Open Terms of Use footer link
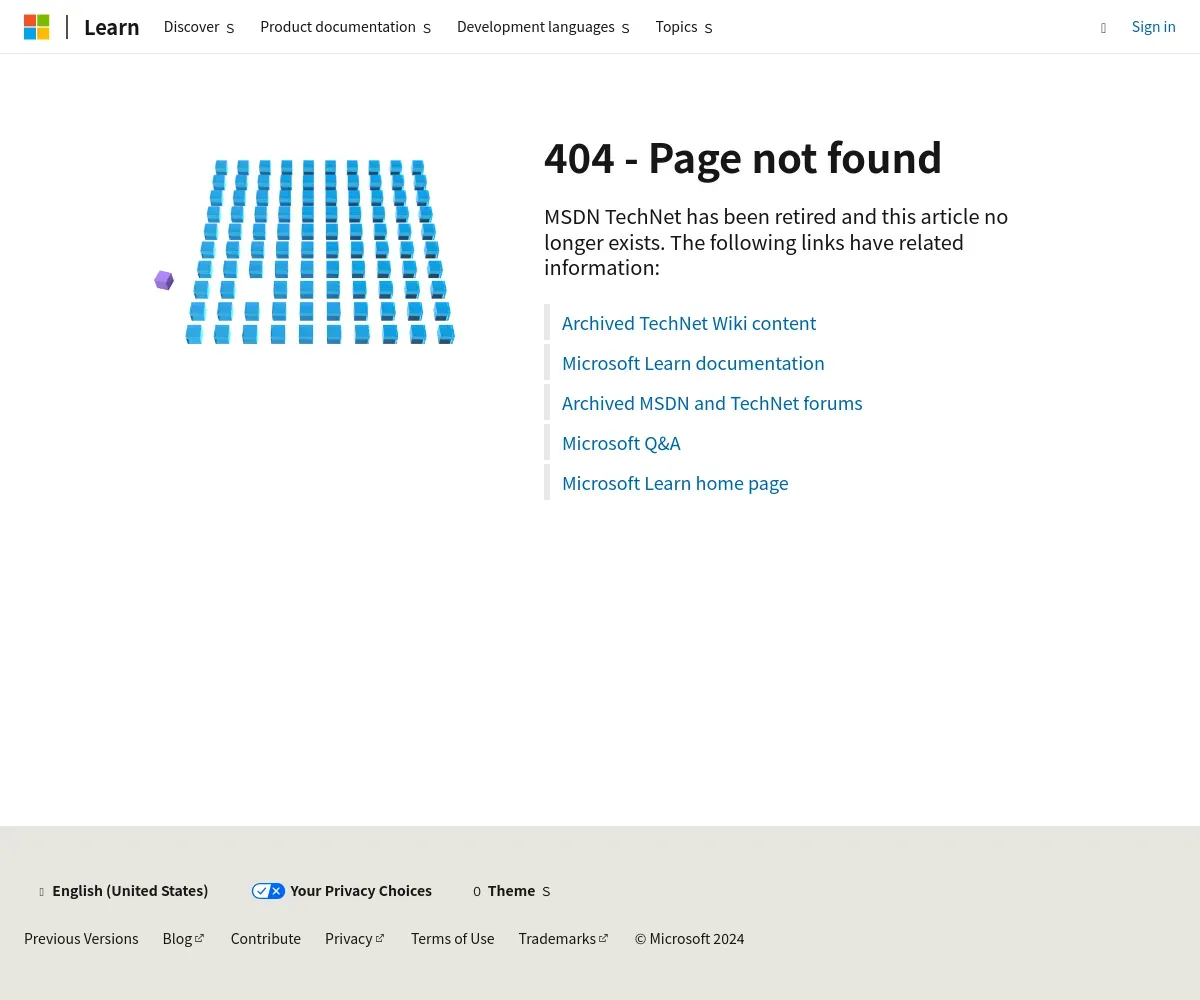1200x1000 pixels. pyautogui.click(x=452, y=939)
